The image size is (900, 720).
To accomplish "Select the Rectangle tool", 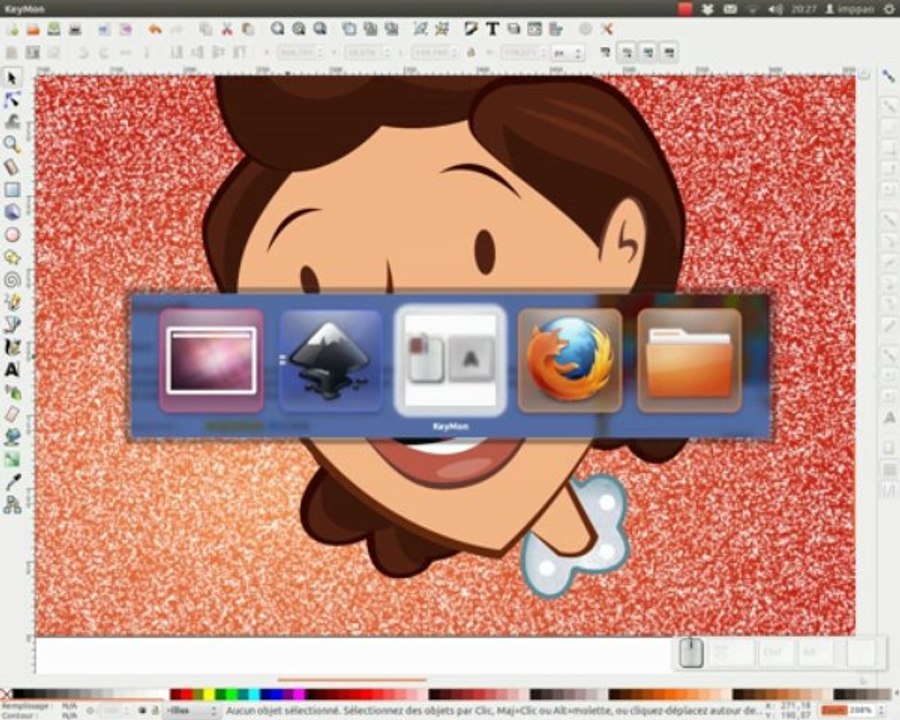I will [x=12, y=189].
